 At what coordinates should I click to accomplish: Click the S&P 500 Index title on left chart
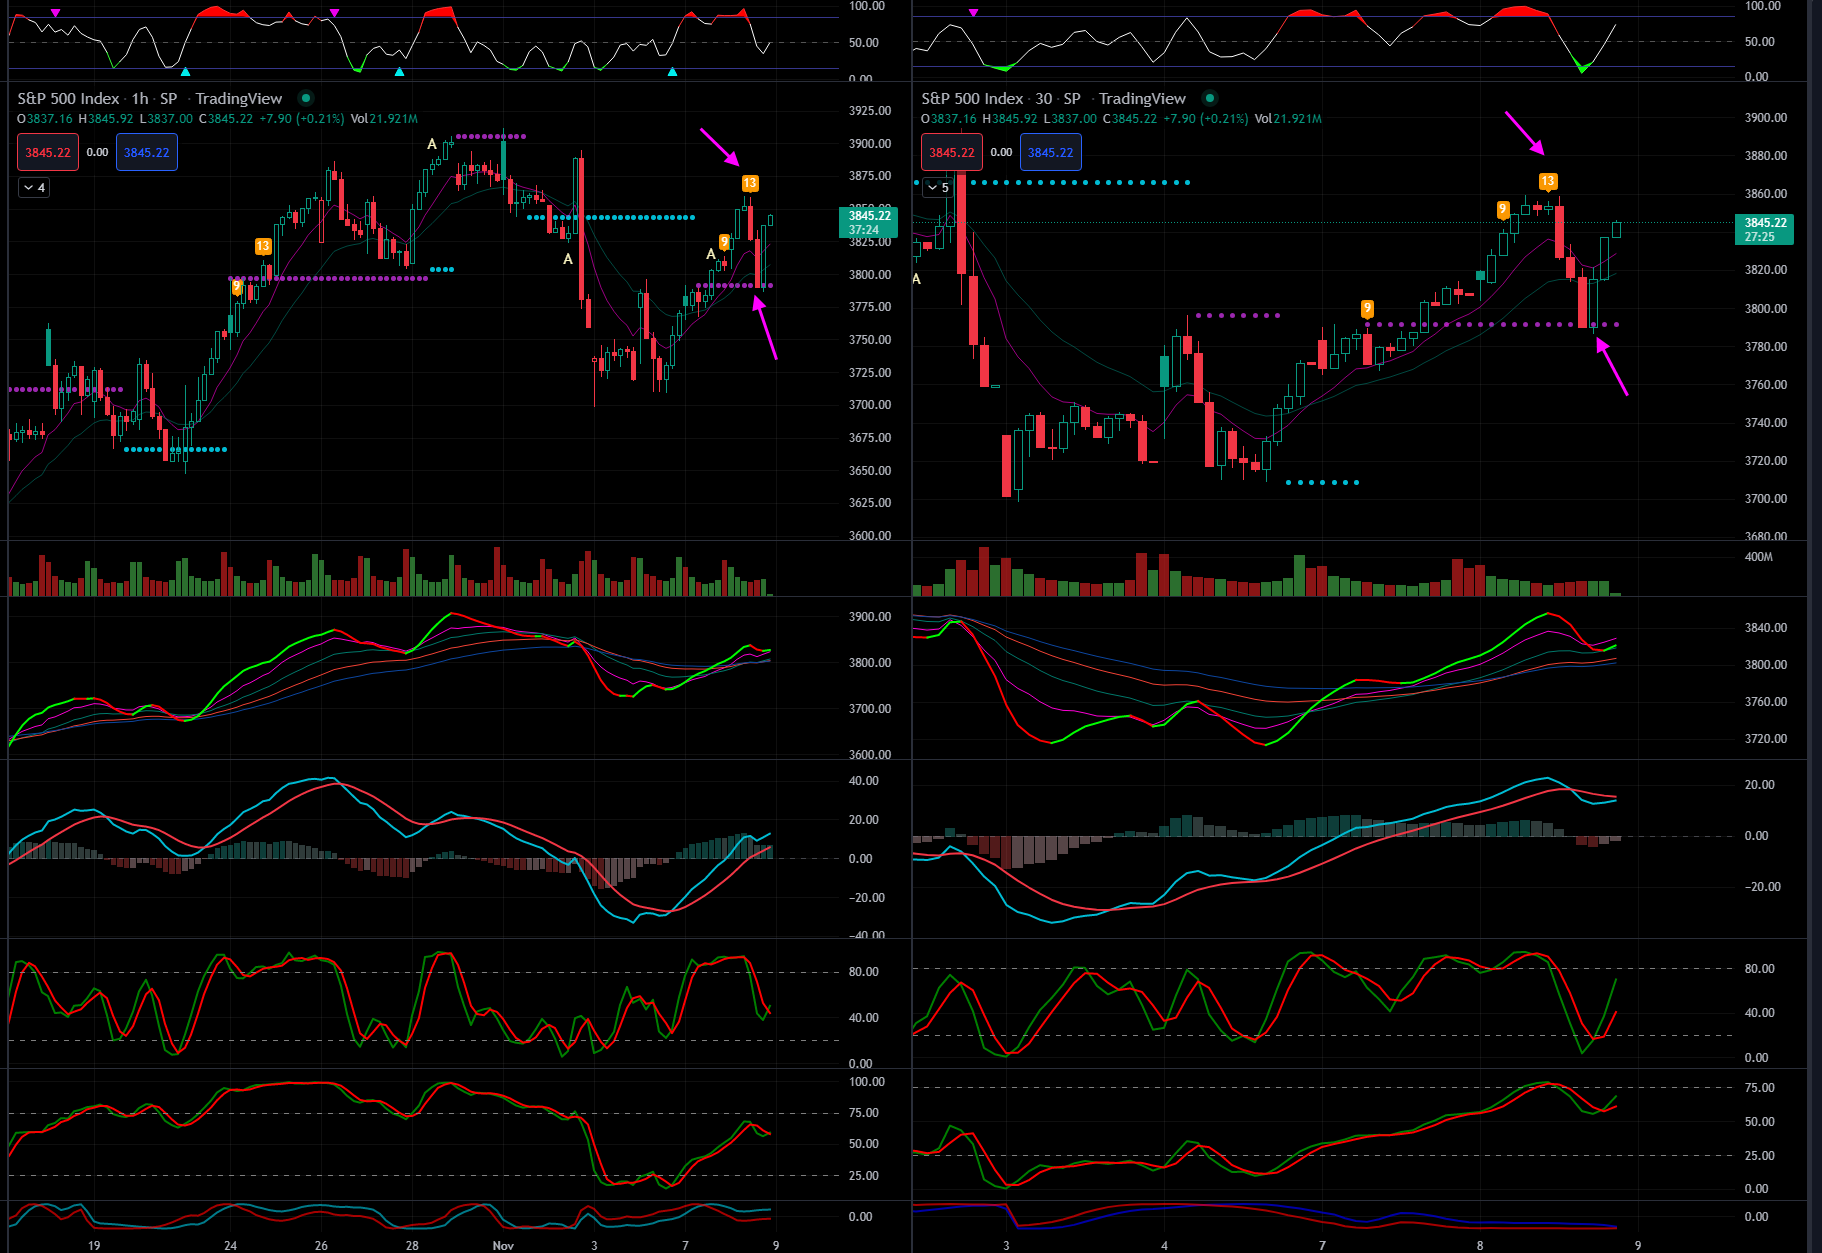(x=68, y=98)
